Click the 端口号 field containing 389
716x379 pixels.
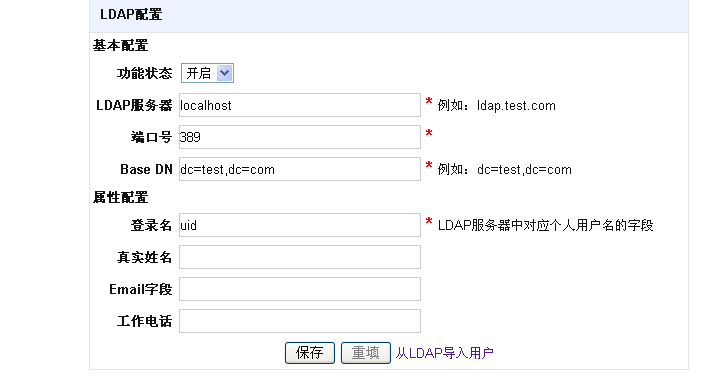[300, 137]
